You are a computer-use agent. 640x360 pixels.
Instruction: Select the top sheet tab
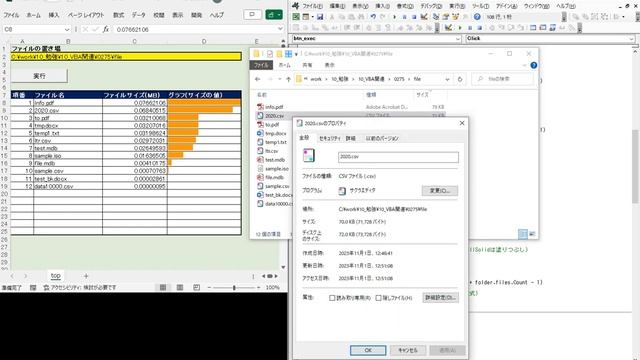(56, 276)
